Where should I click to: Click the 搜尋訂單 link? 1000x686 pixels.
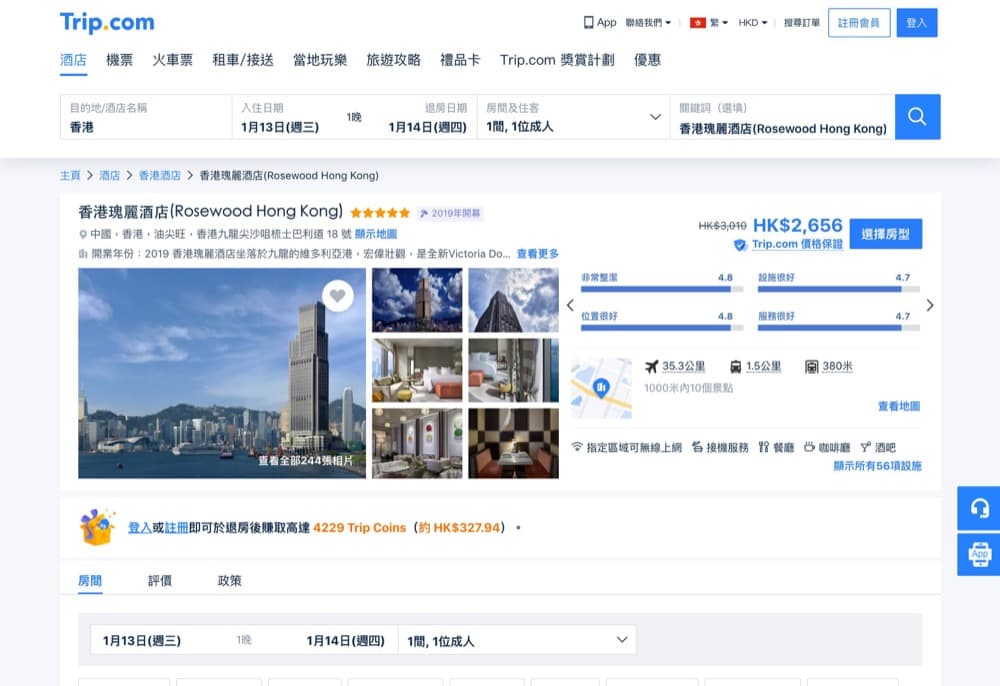[x=802, y=22]
